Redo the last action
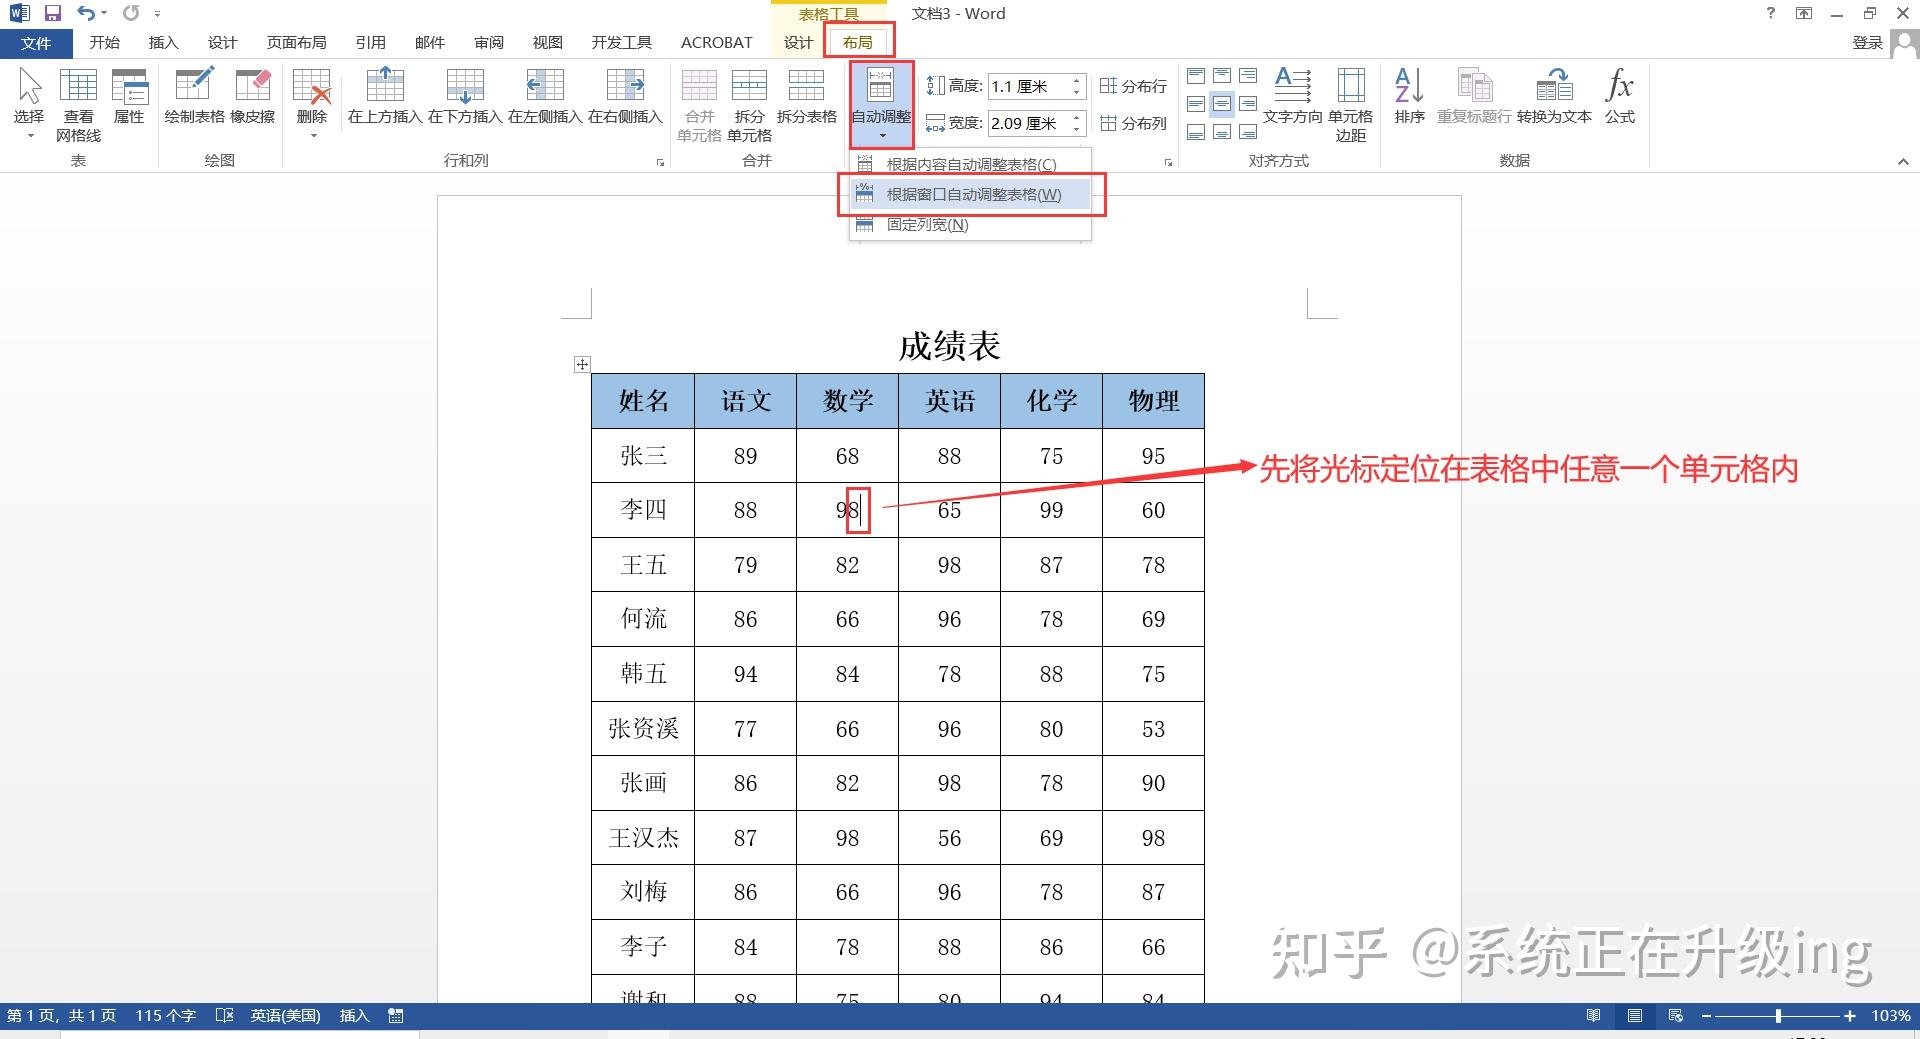1920x1039 pixels. [131, 13]
